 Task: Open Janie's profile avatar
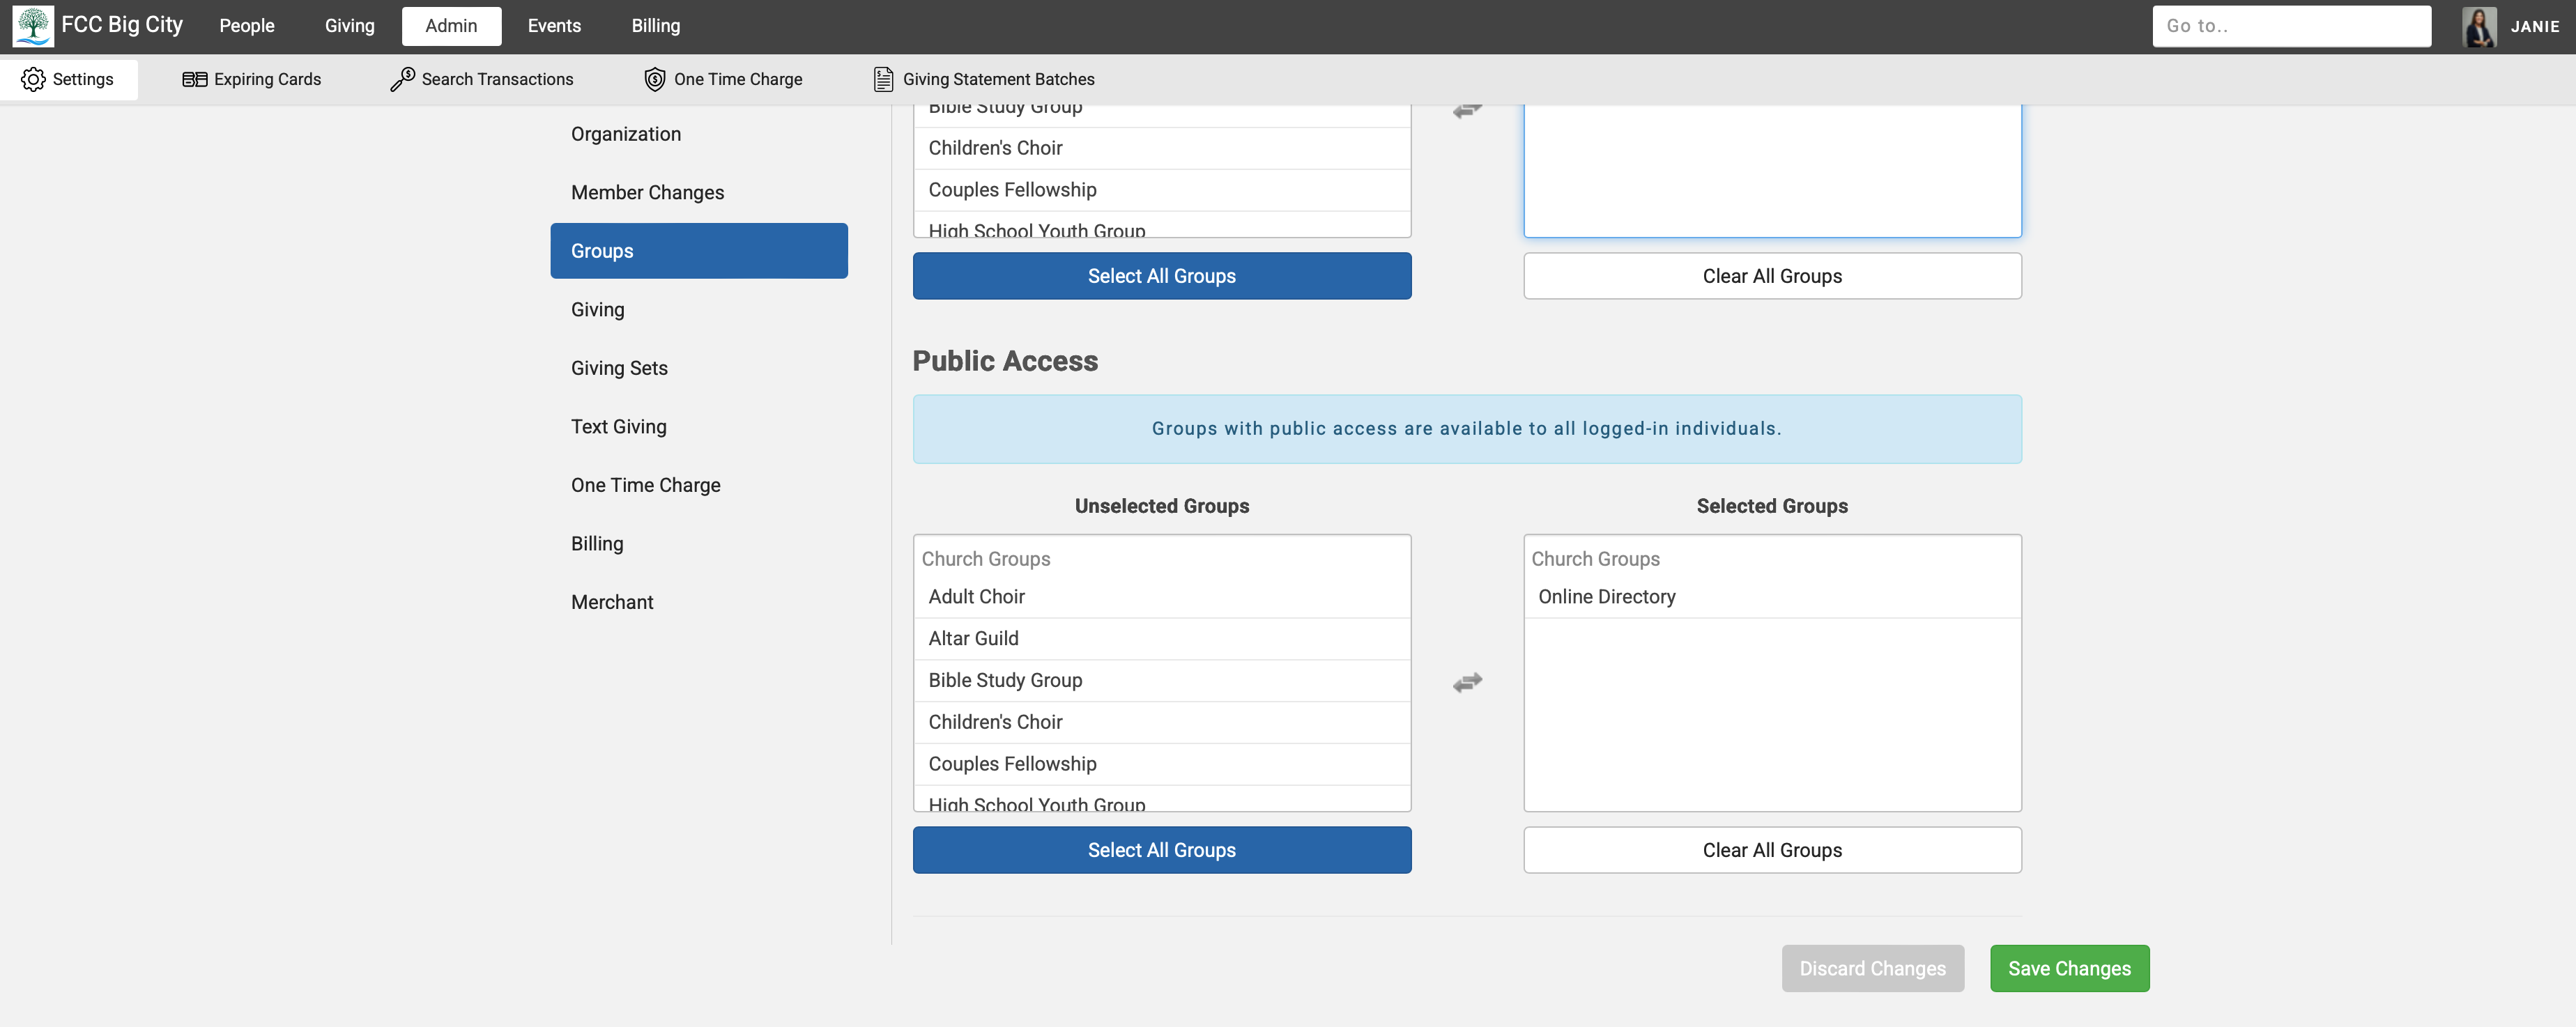point(2480,26)
